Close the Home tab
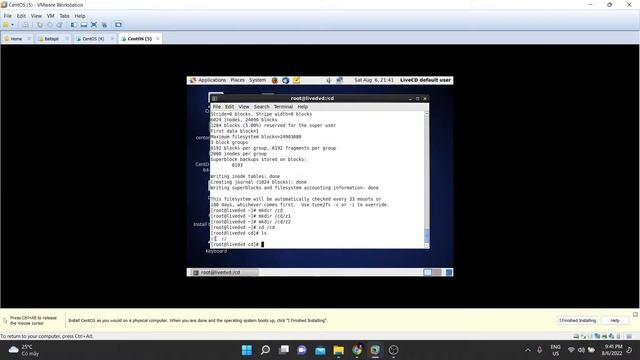Viewport: 640px width, 360px height. [x=29, y=39]
